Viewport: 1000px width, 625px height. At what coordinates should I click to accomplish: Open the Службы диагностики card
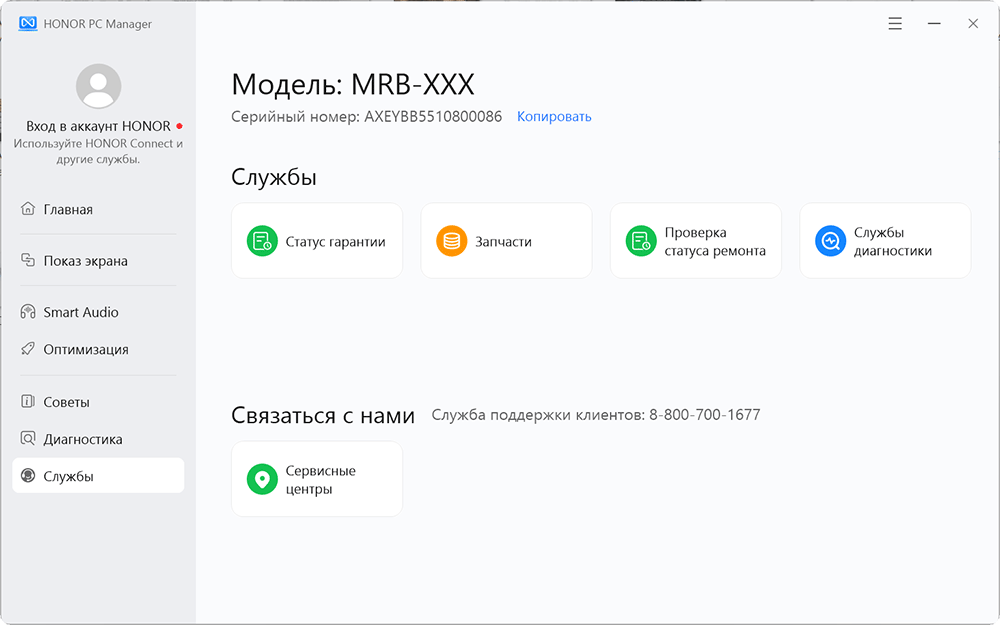pyautogui.click(x=885, y=241)
